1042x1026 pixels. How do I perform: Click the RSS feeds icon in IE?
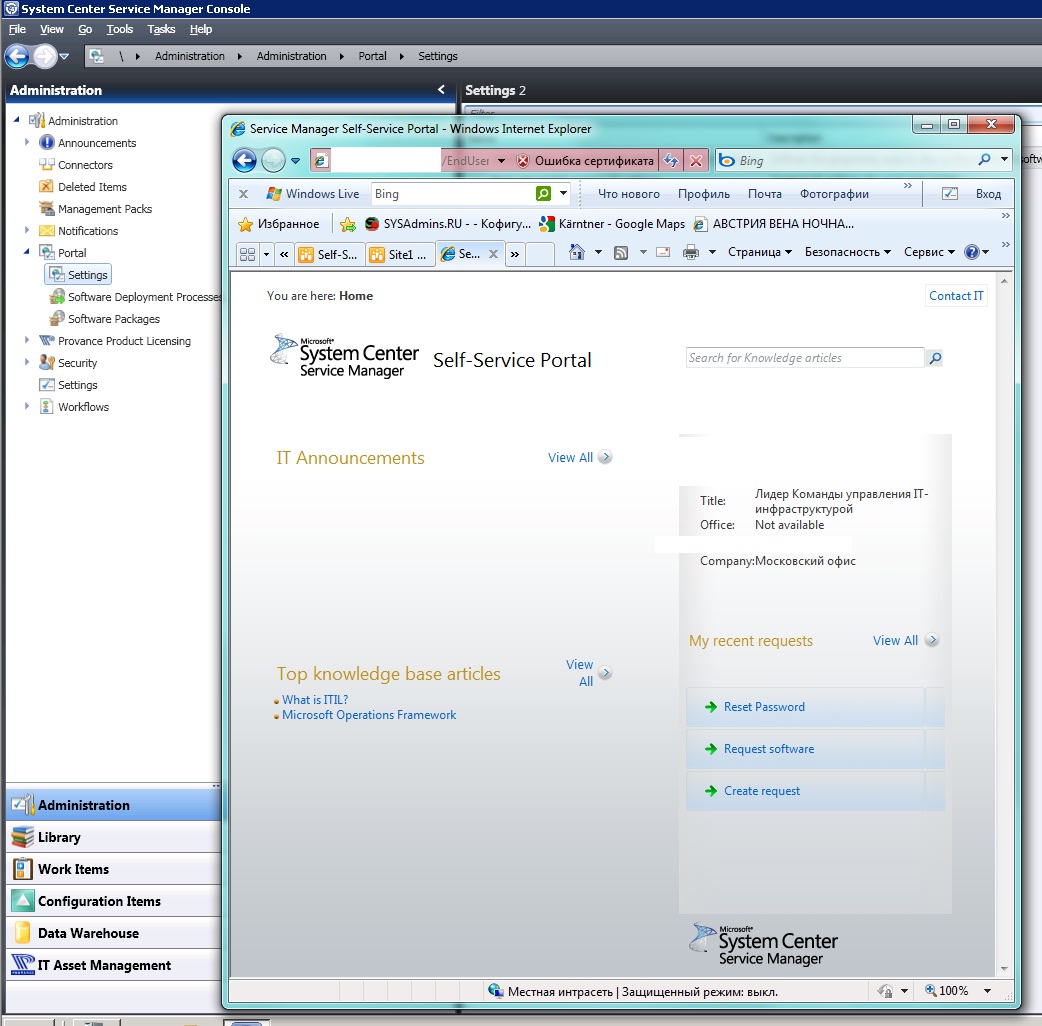pos(621,253)
